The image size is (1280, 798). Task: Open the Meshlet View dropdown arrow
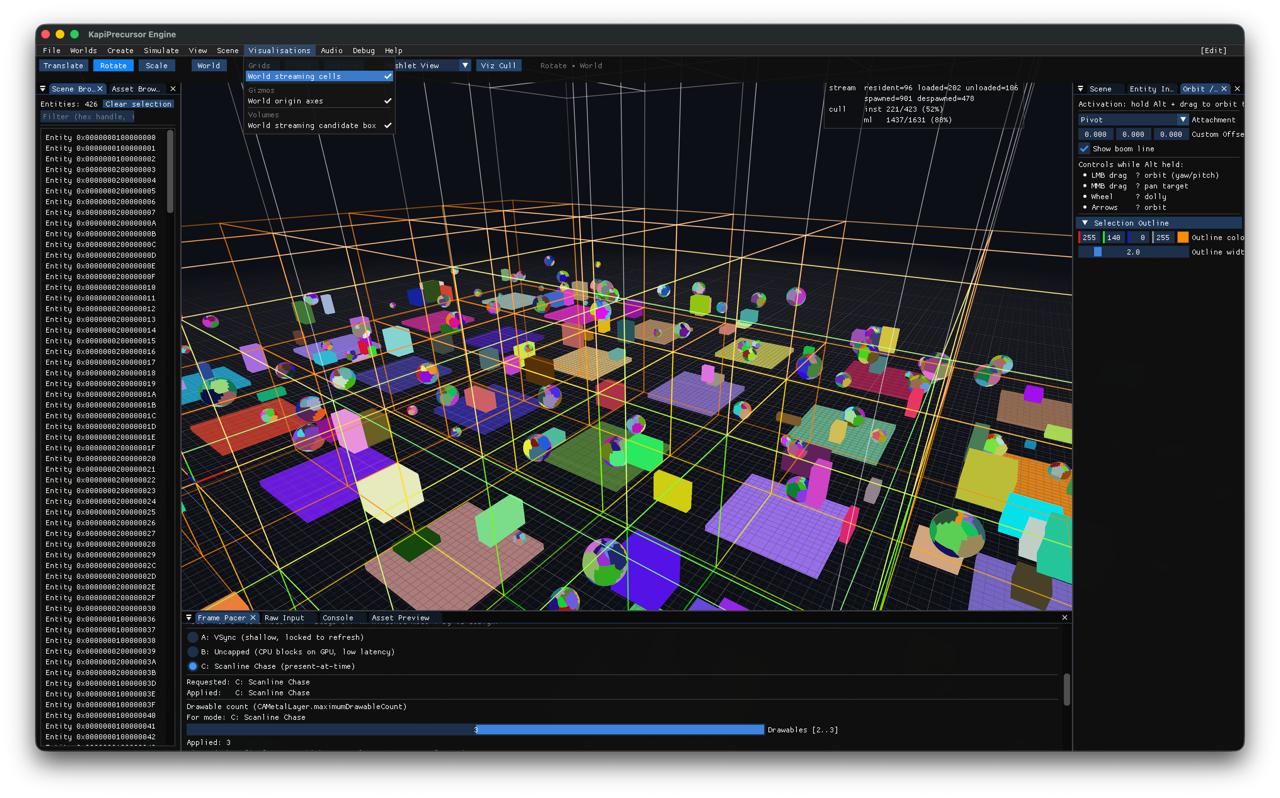tap(464, 66)
